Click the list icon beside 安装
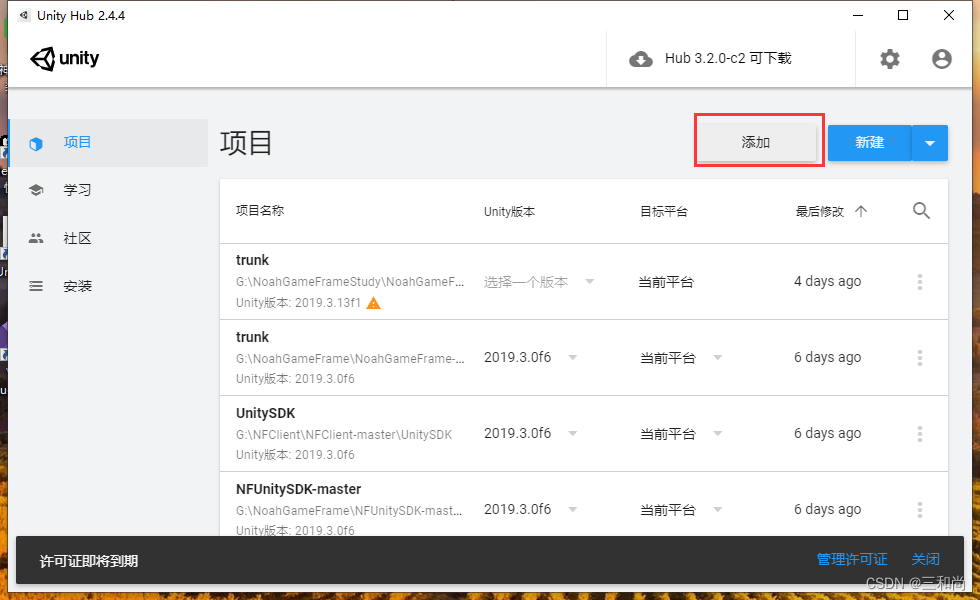 [36, 286]
